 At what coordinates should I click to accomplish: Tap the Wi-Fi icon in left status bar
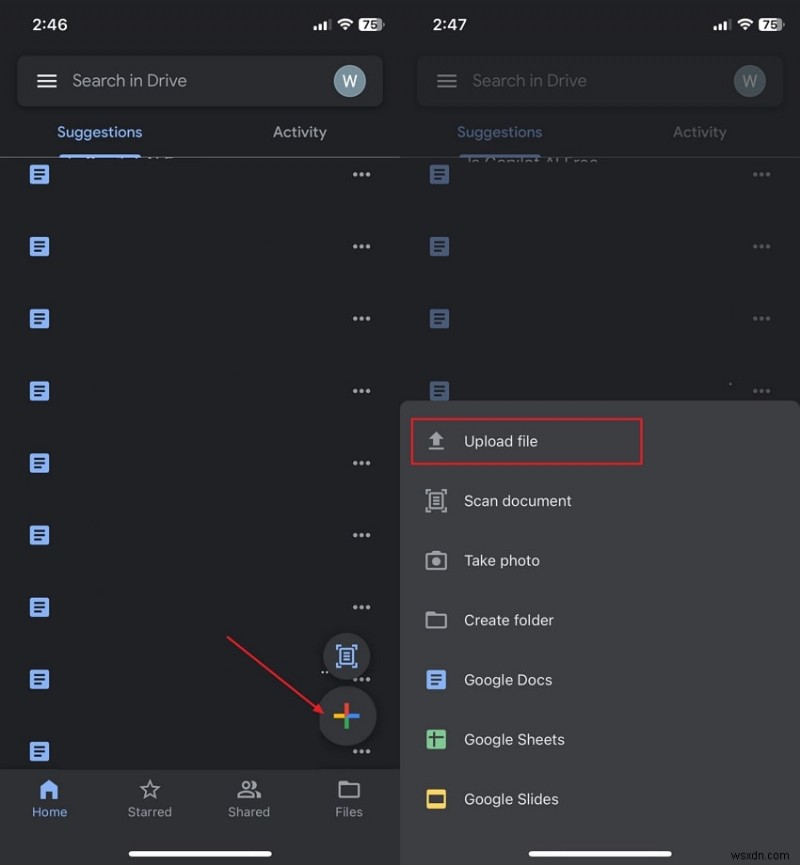tap(345, 24)
